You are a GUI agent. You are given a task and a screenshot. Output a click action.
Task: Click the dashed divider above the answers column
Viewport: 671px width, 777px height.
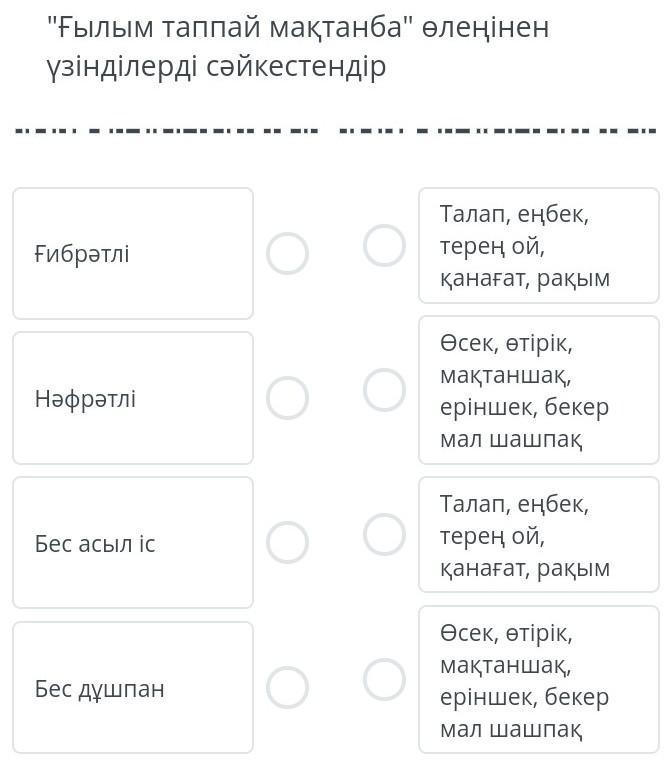(497, 131)
